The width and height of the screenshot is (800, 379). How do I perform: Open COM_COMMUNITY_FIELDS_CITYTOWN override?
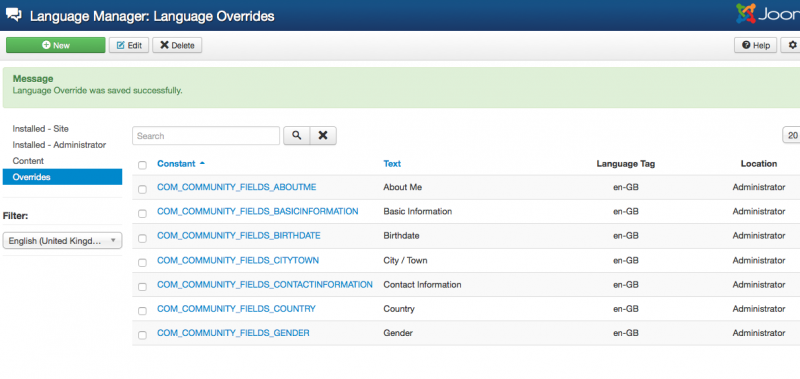[x=238, y=260]
